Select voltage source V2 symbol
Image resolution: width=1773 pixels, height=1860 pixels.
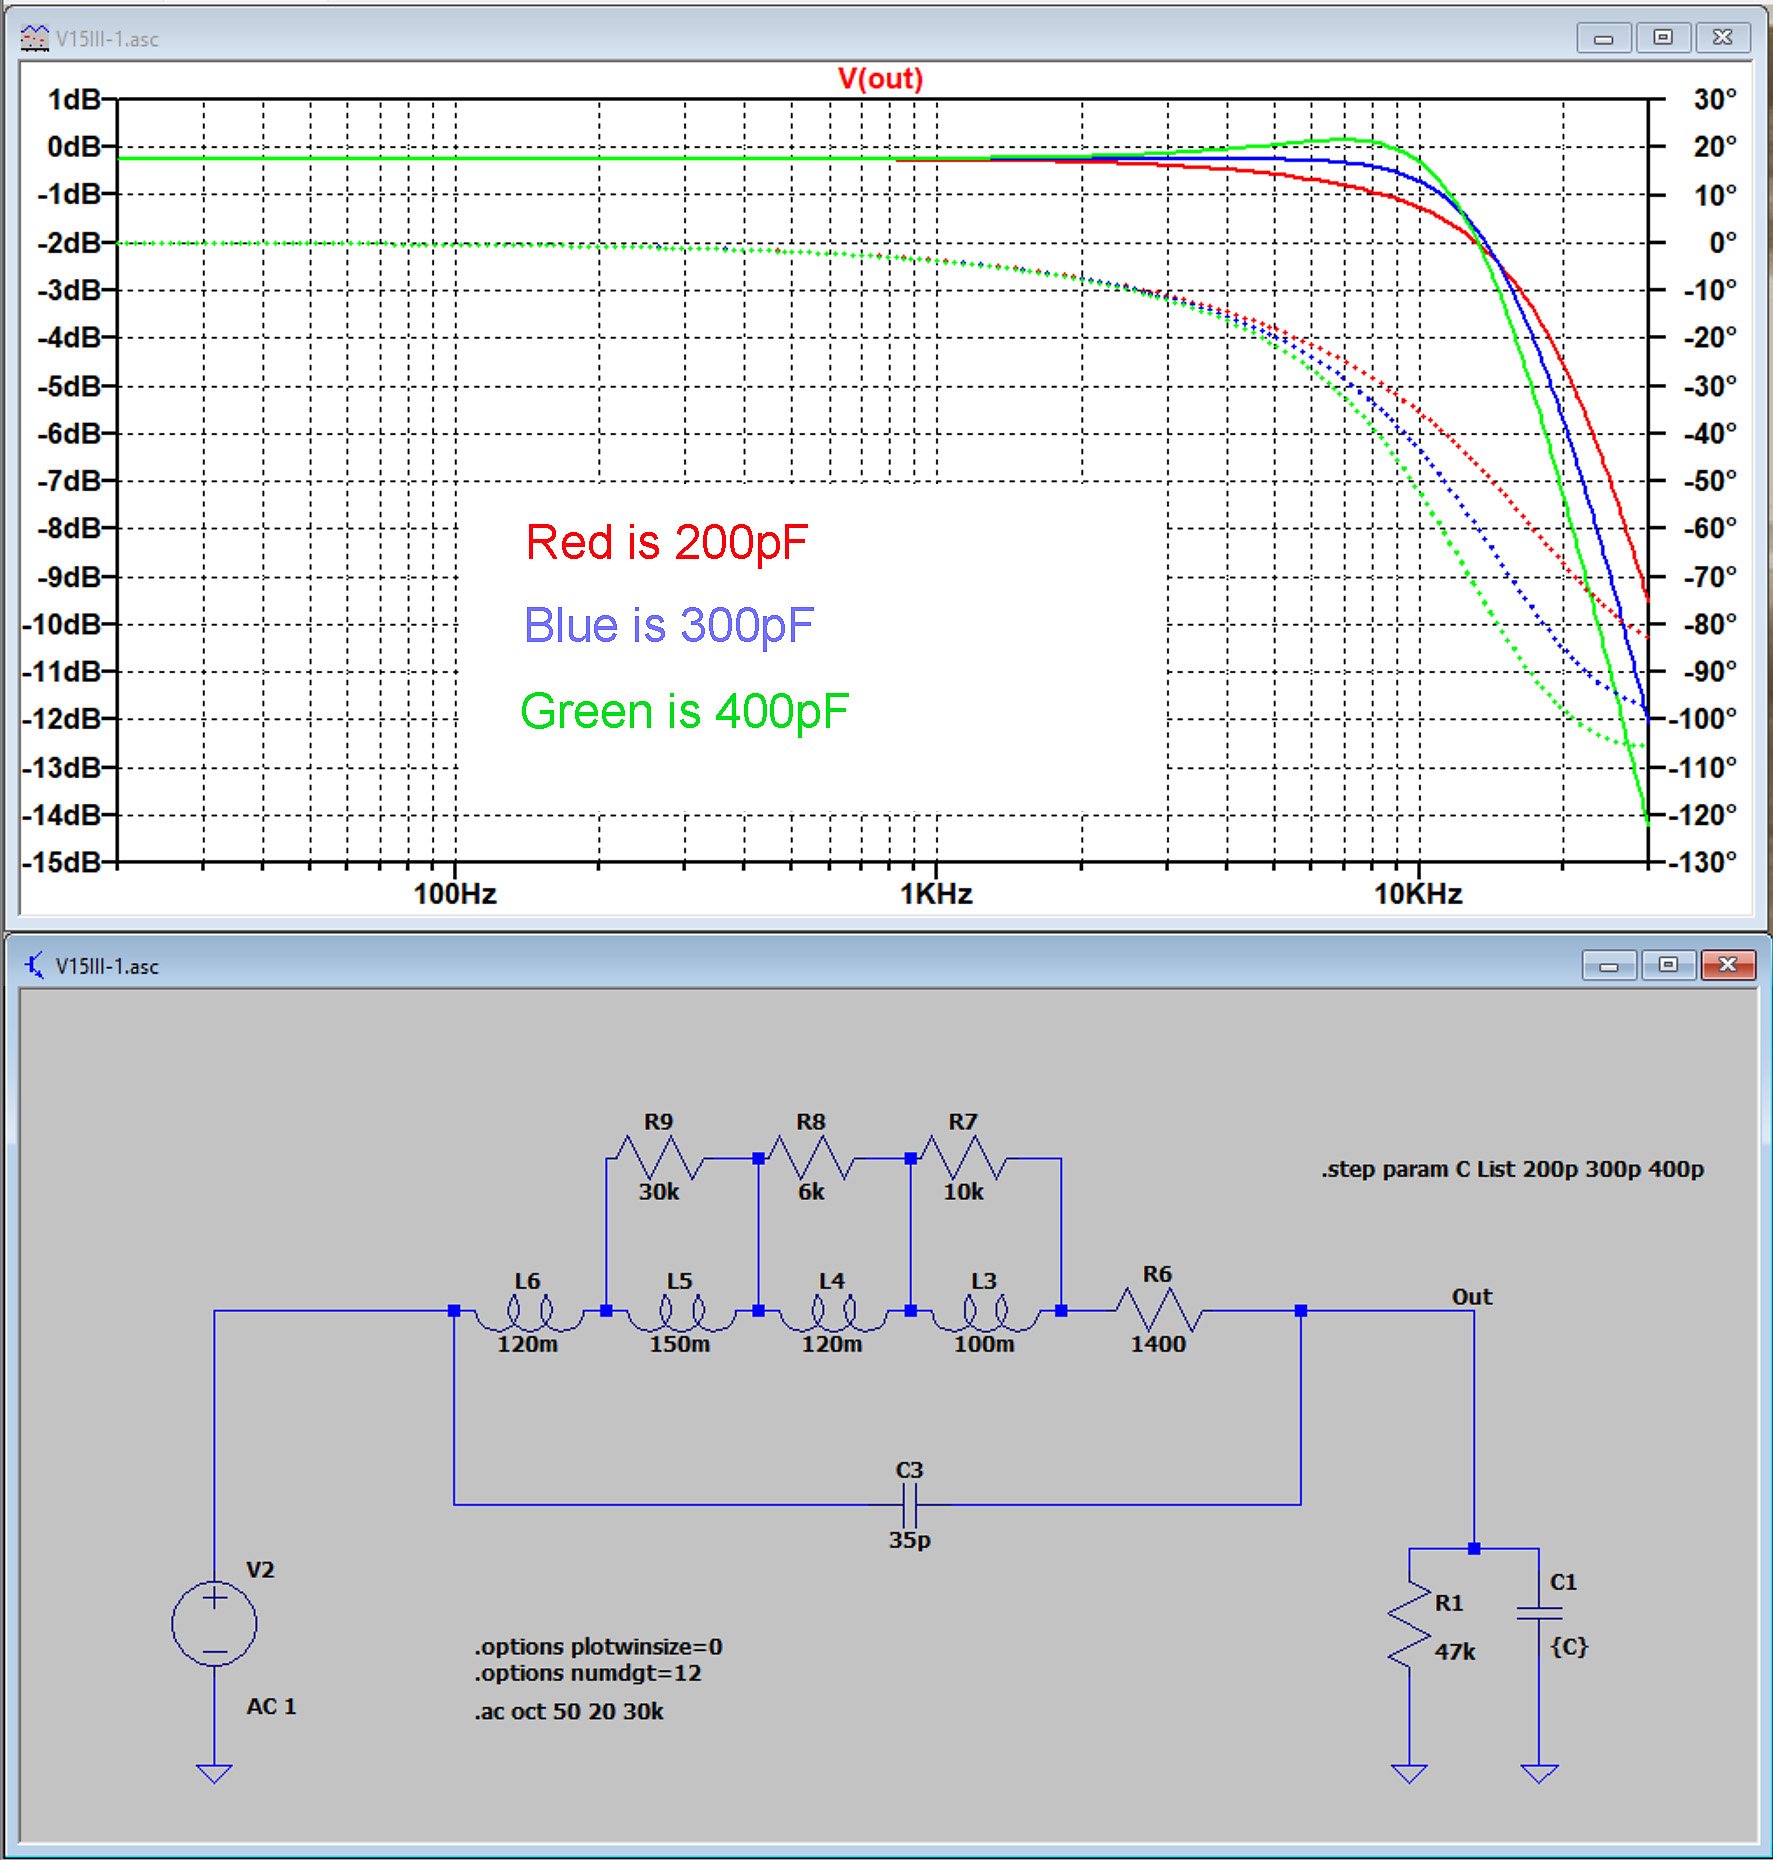click(214, 1623)
